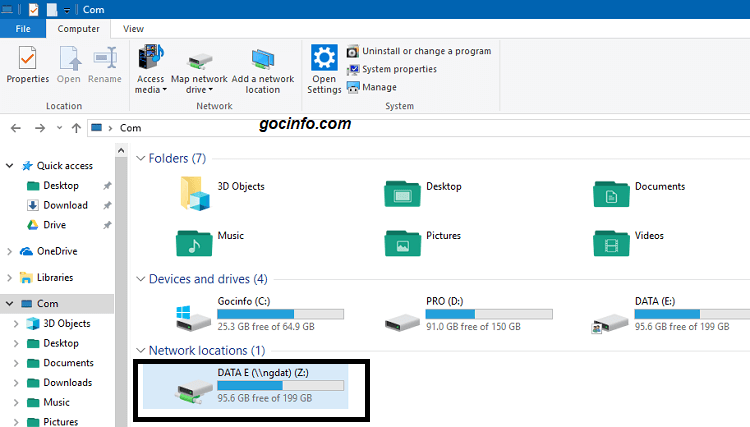Image resolution: width=750 pixels, height=427 pixels.
Task: Switch to the View tab
Action: (x=133, y=29)
